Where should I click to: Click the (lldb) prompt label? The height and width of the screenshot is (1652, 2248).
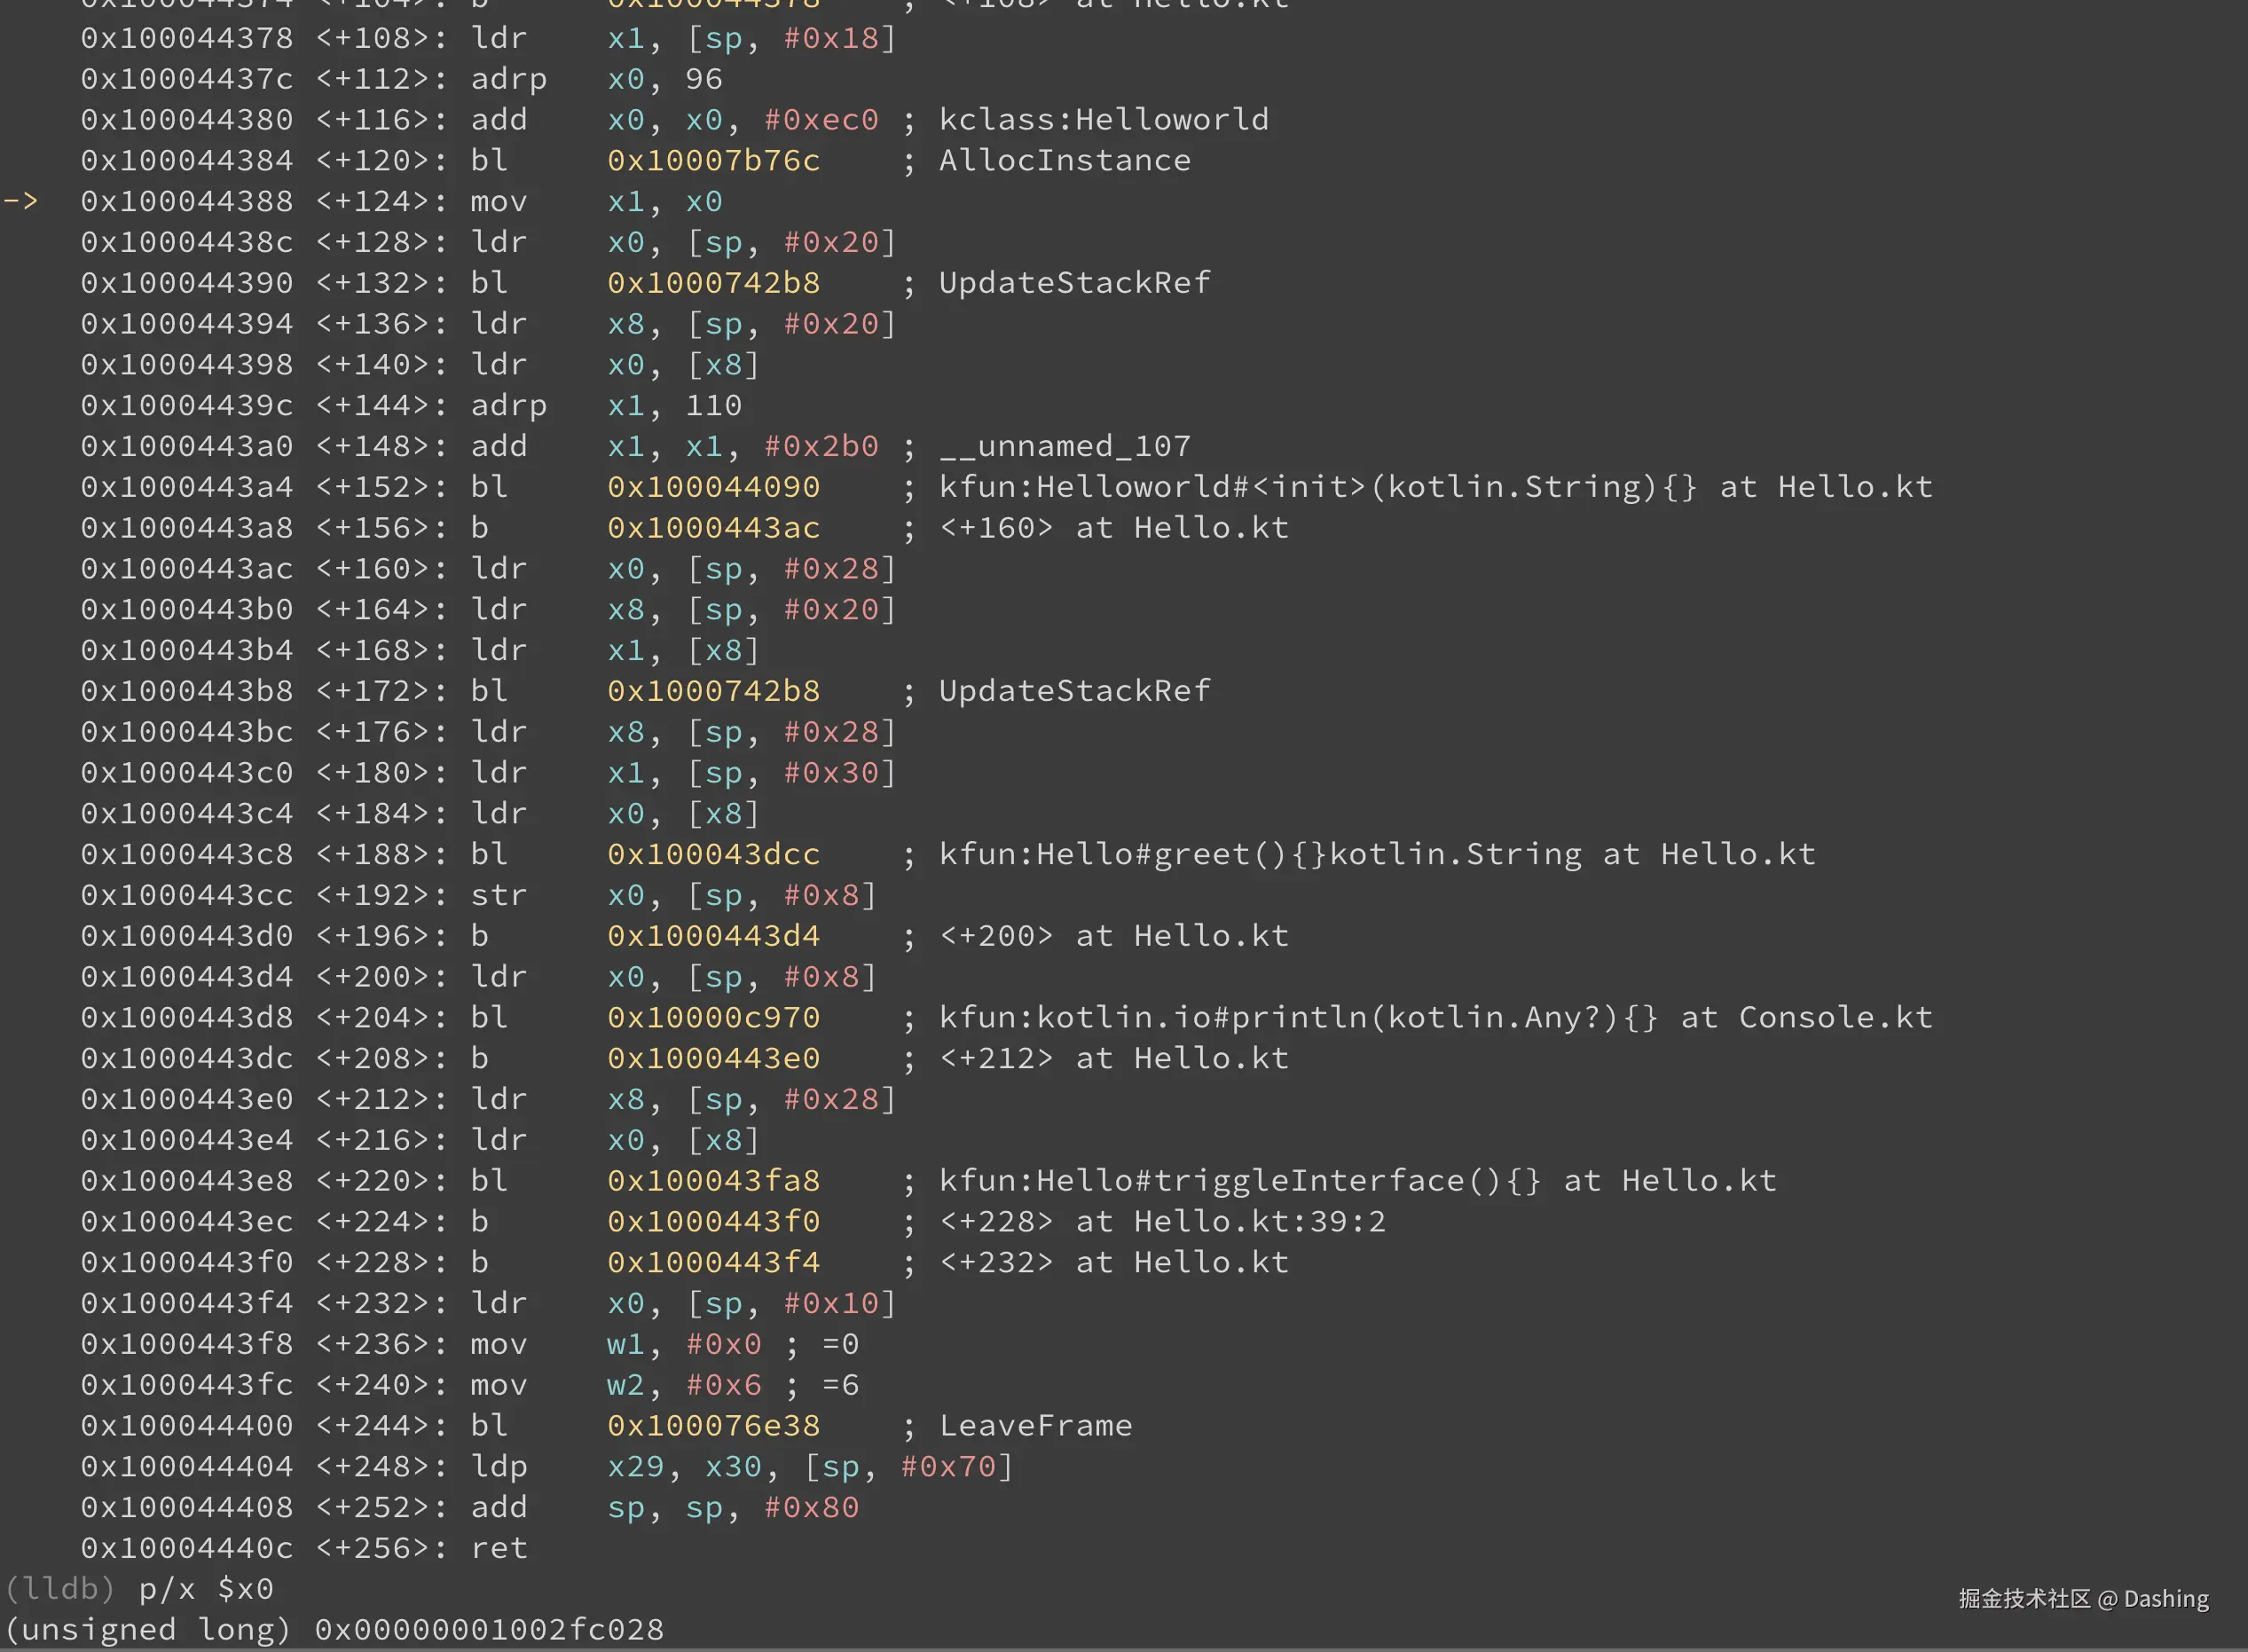(x=60, y=1589)
